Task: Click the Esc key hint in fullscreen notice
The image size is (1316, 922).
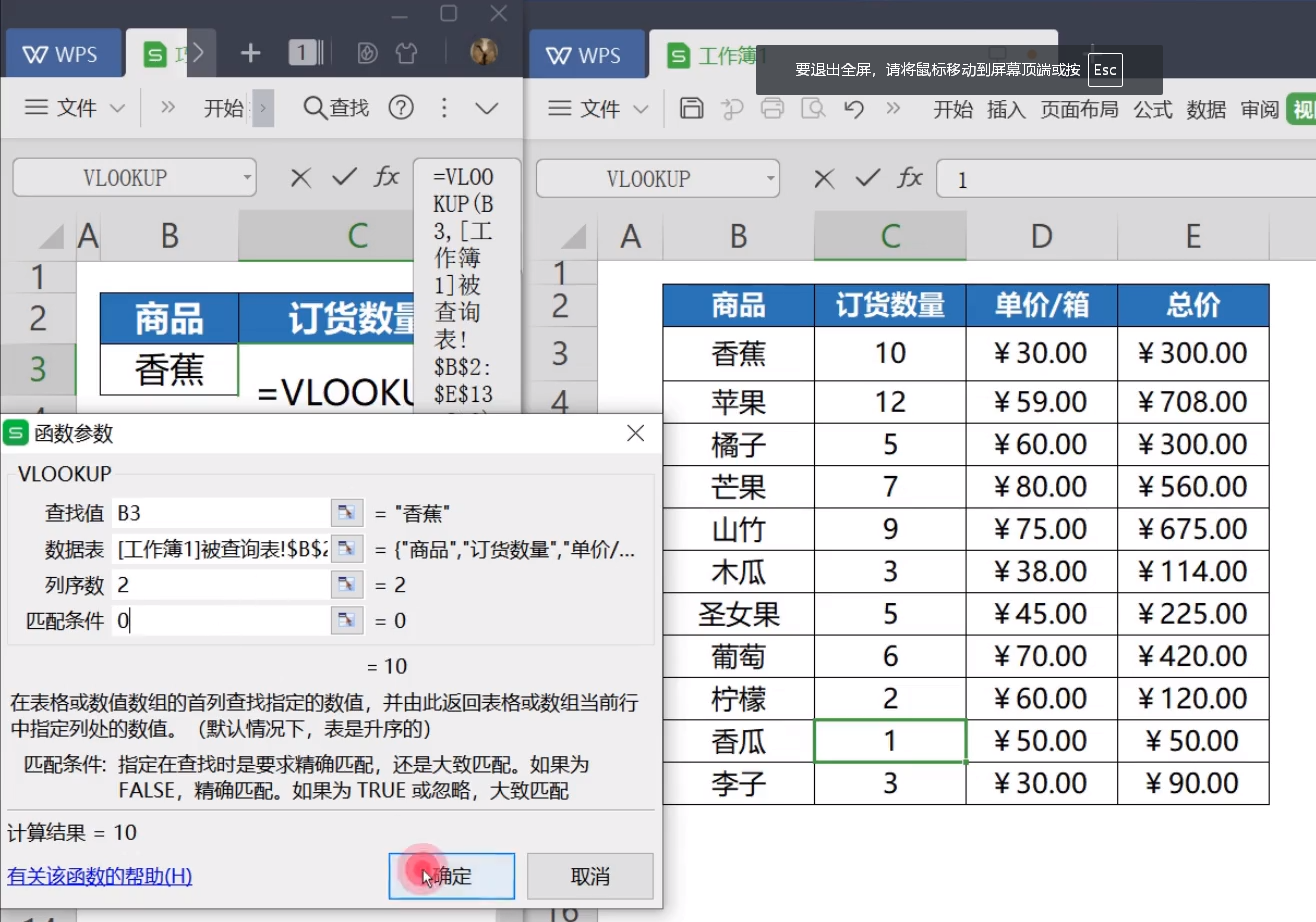Action: click(1104, 70)
